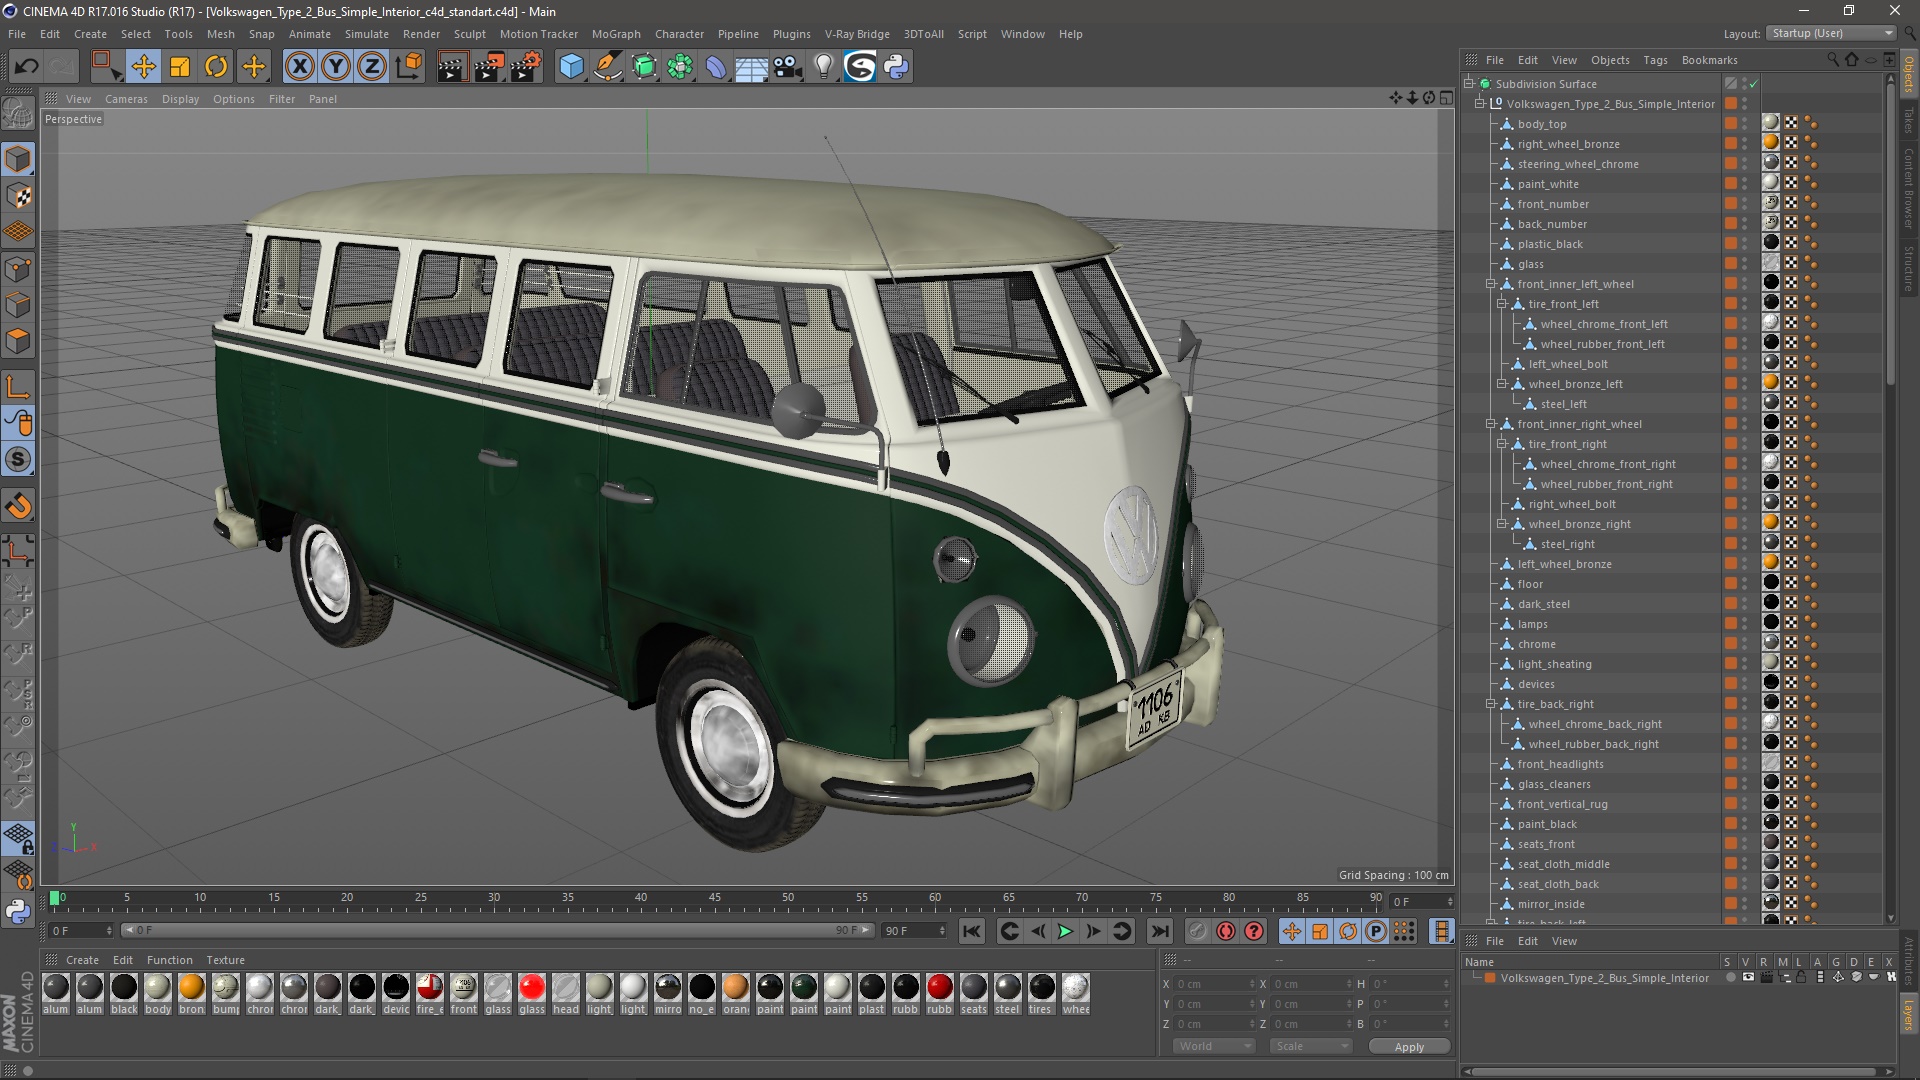Toggle layer dot of chrome object

coord(1730,644)
